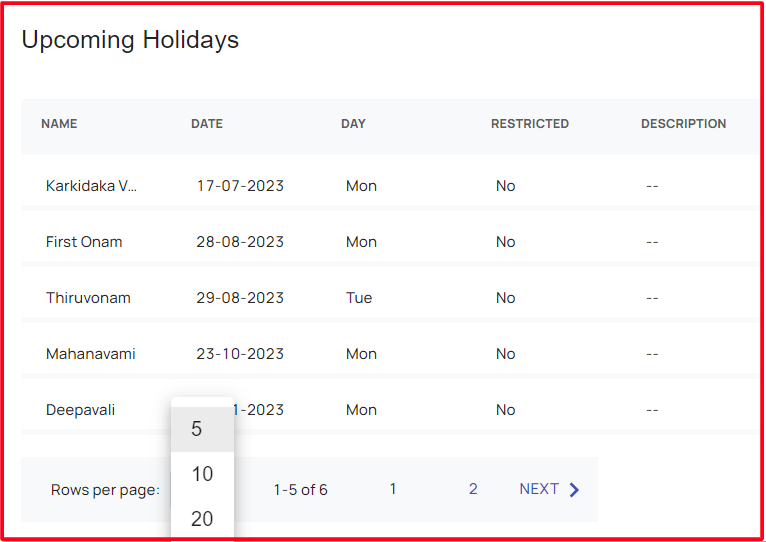Click No in Deepavali row
Image resolution: width=766 pixels, height=542 pixels.
(506, 410)
